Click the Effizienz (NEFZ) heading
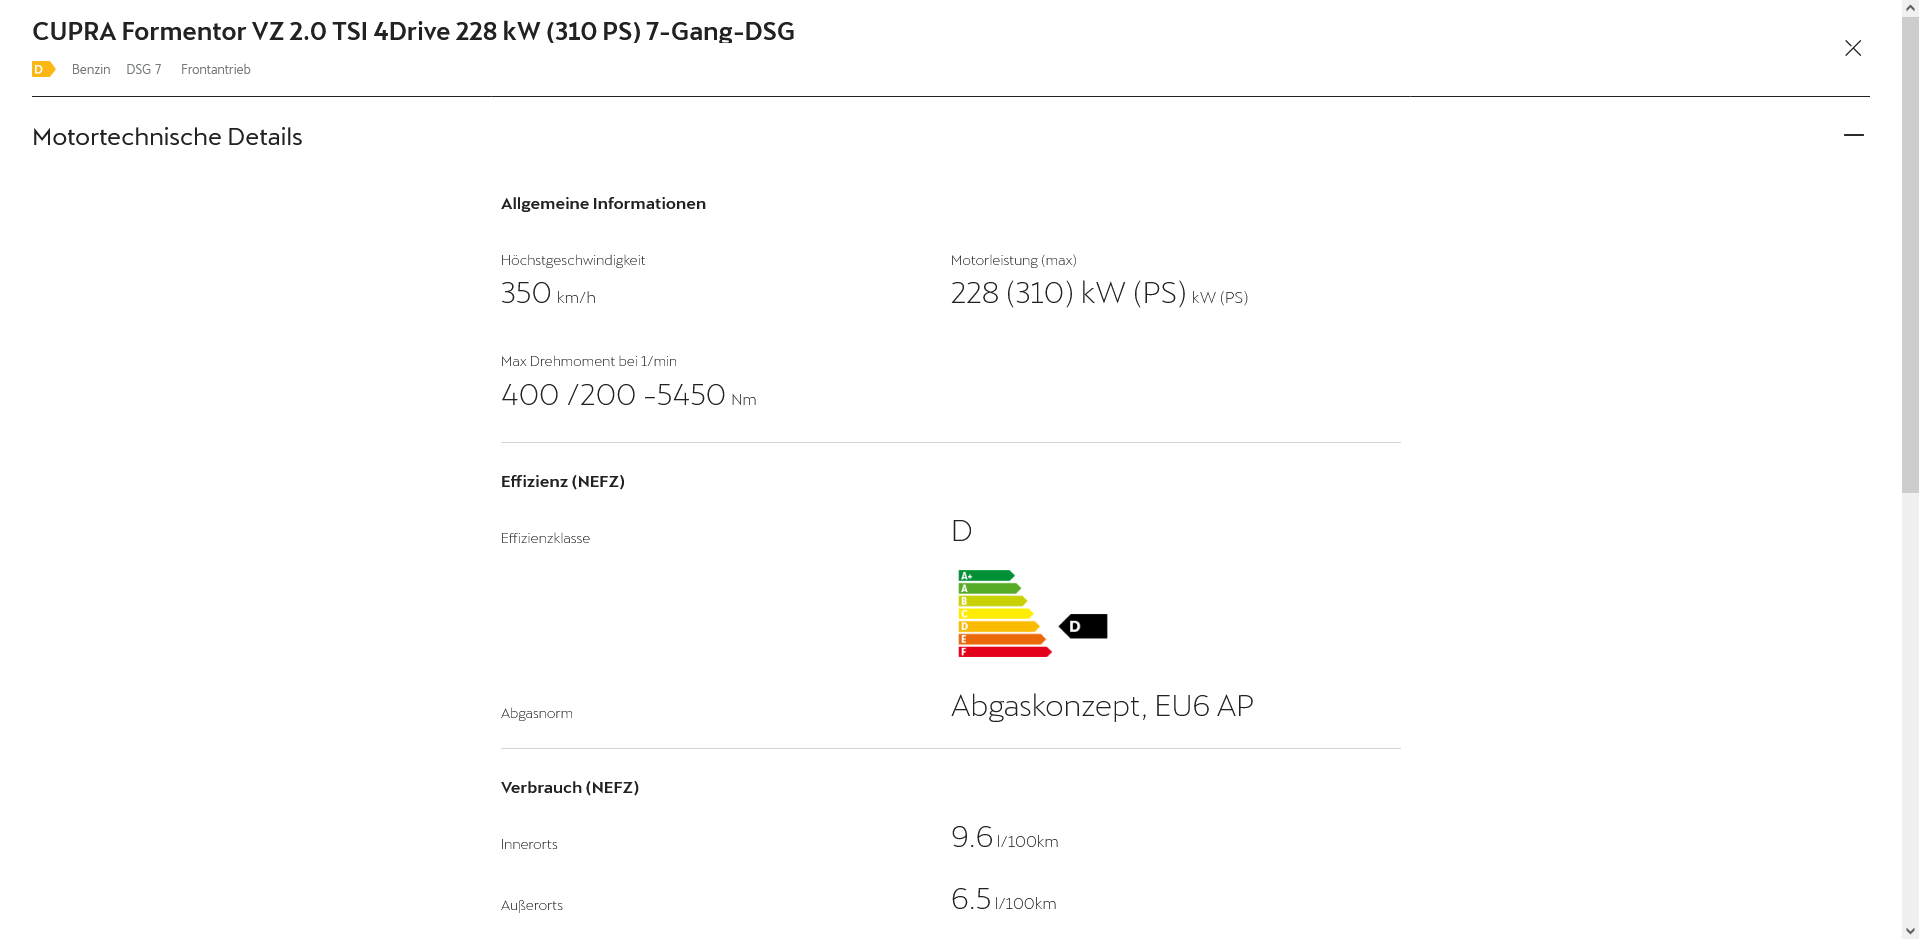 pos(562,481)
